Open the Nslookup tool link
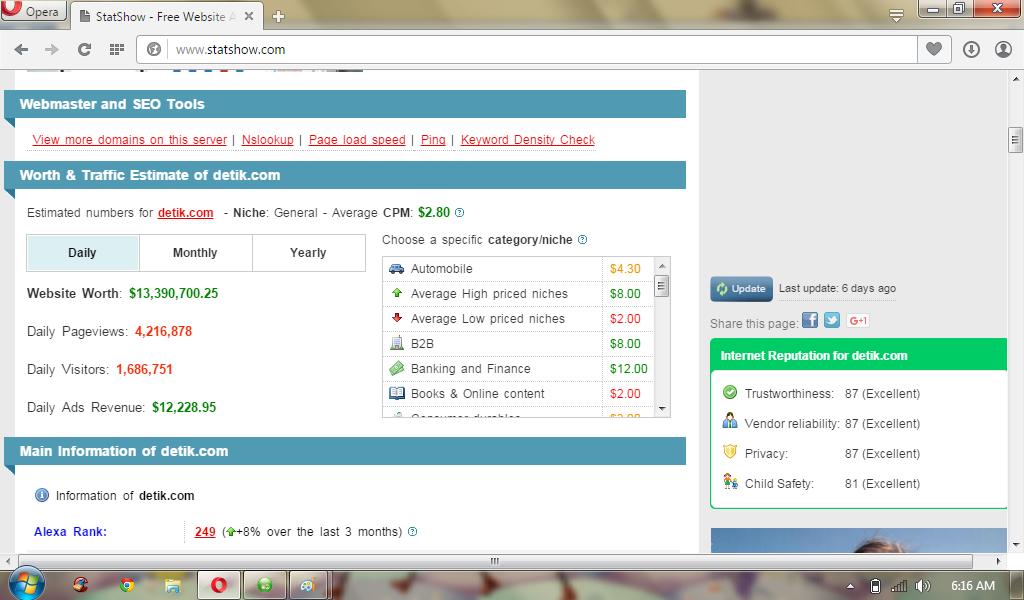1024x600 pixels. click(268, 140)
